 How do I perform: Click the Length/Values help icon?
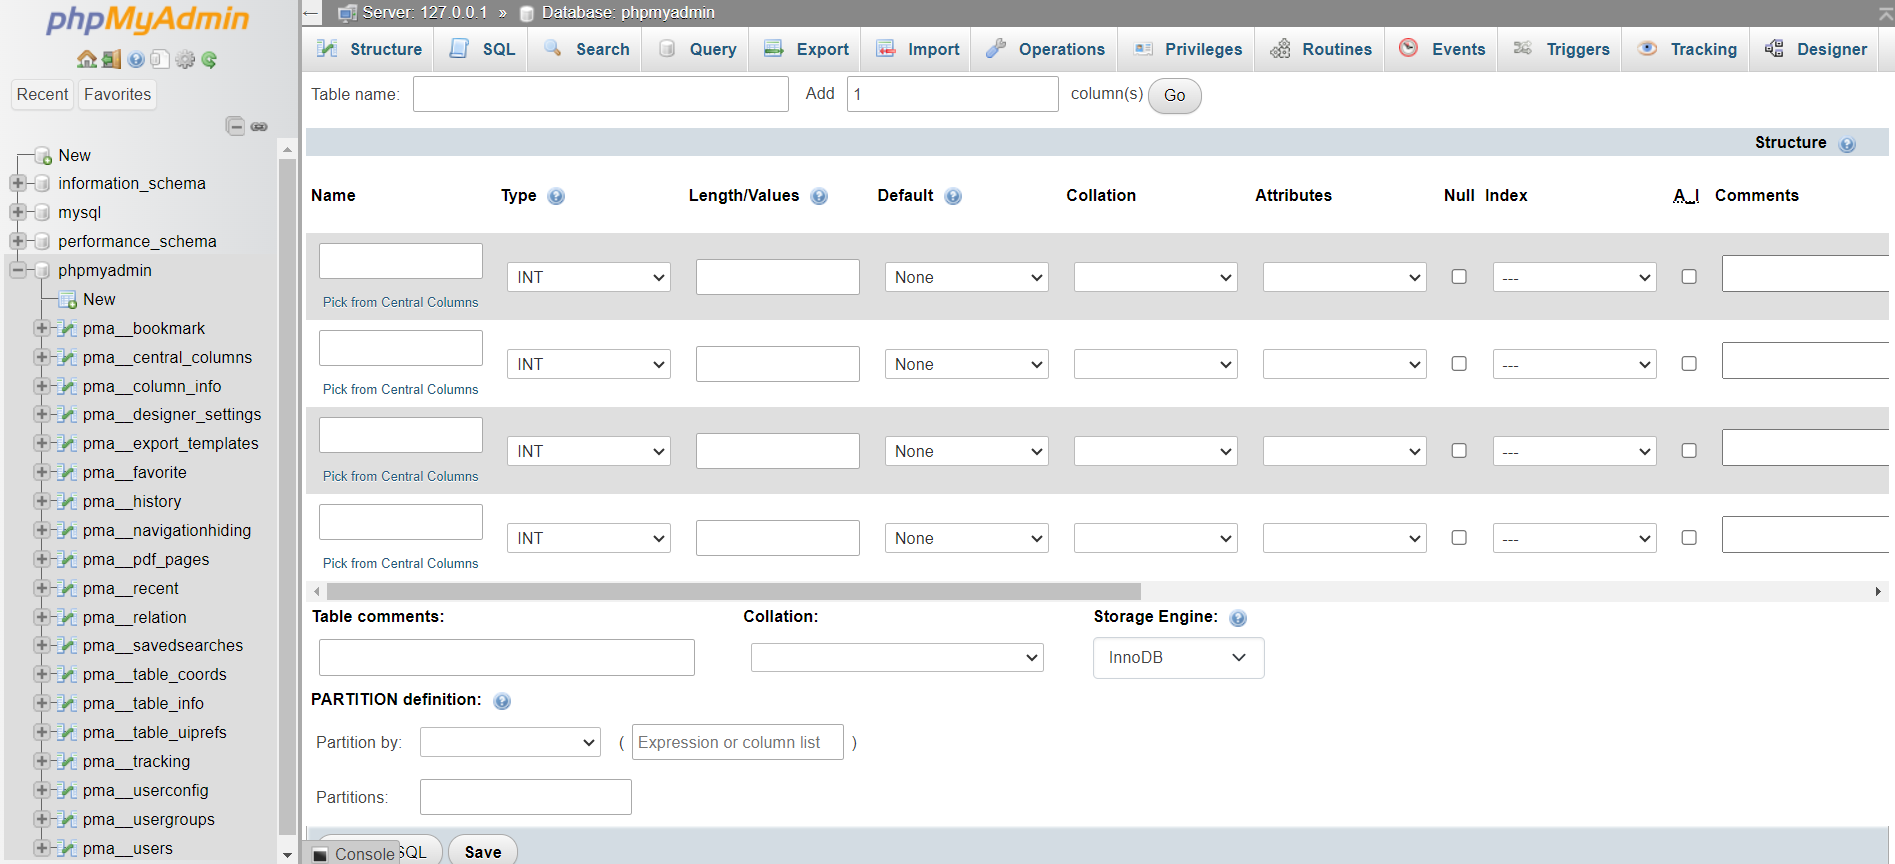819,196
